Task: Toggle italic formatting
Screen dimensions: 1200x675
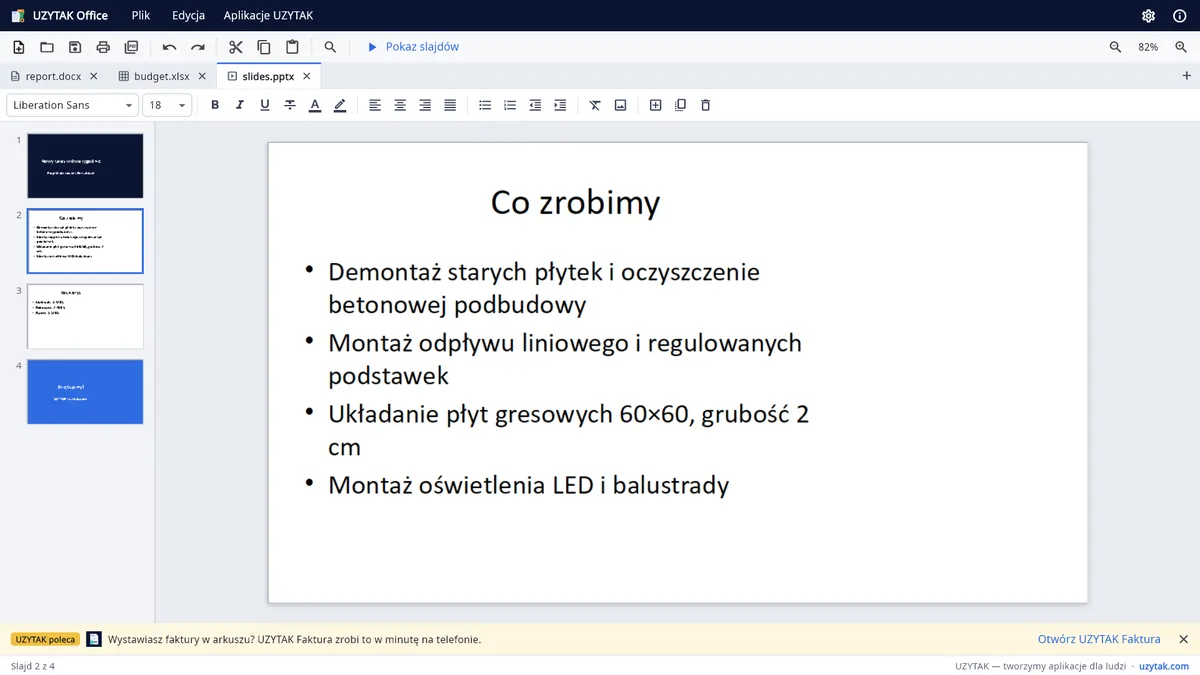Action: (240, 105)
